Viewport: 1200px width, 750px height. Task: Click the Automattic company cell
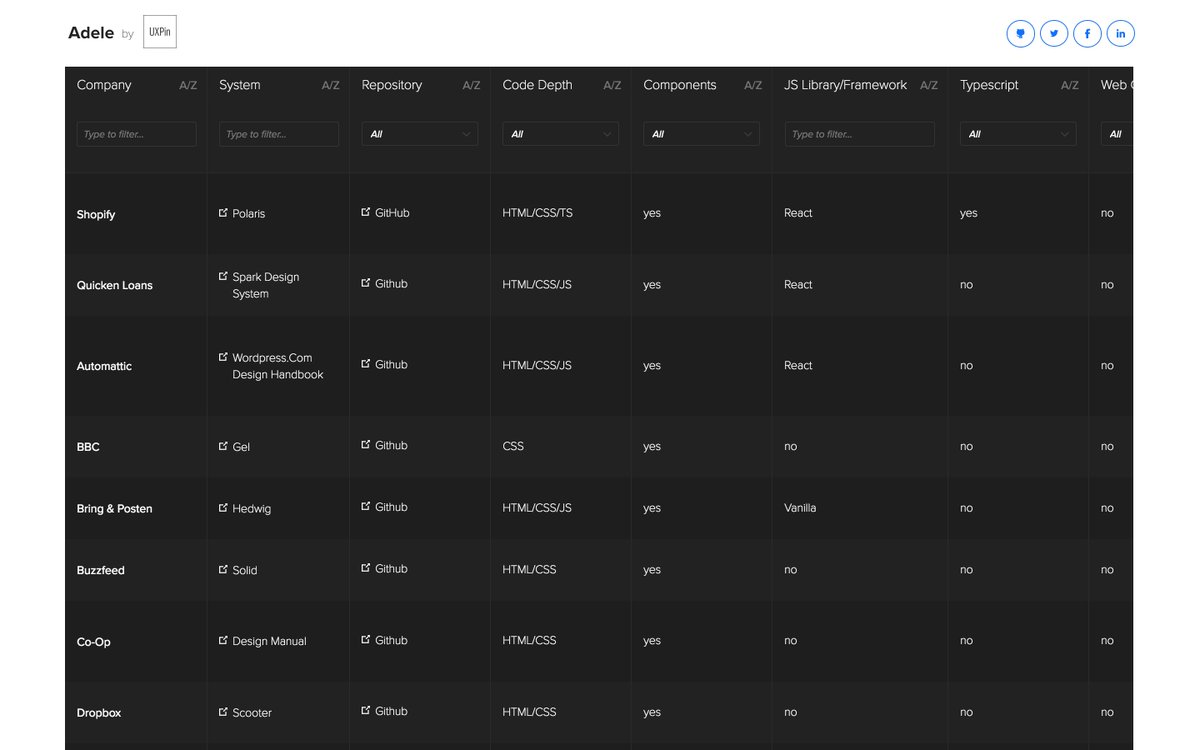104,366
